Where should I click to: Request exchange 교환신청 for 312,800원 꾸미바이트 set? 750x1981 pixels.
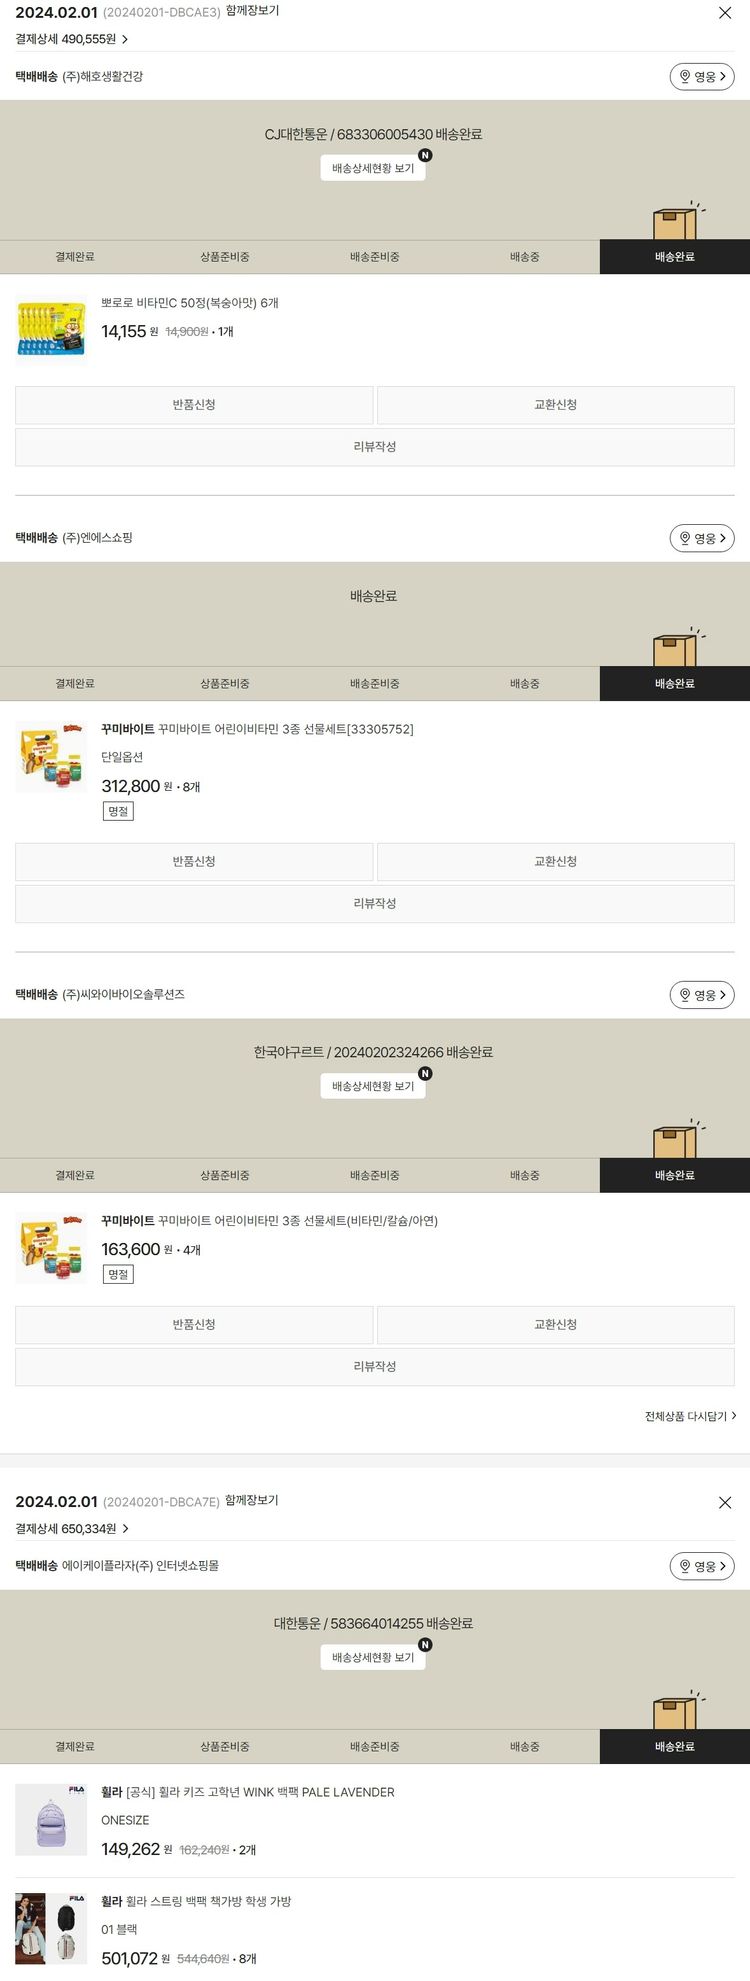556,862
